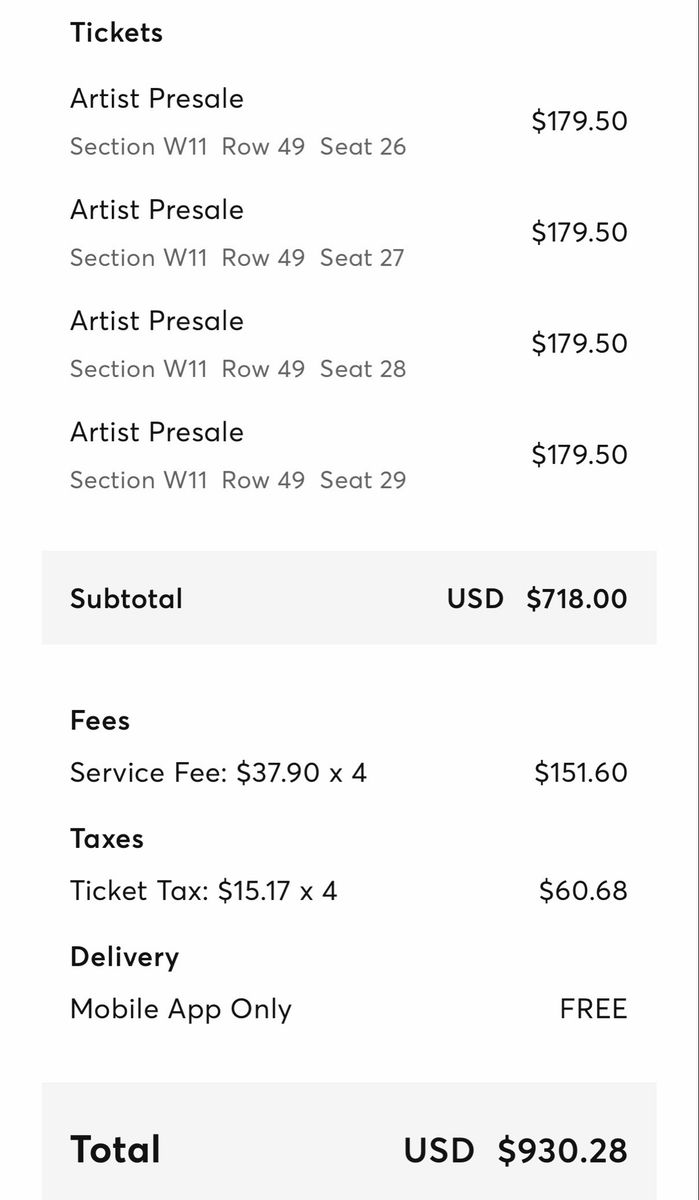Viewport: 699px width, 1200px height.
Task: Click the $179.50 price for Seat 27
Action: click(579, 232)
